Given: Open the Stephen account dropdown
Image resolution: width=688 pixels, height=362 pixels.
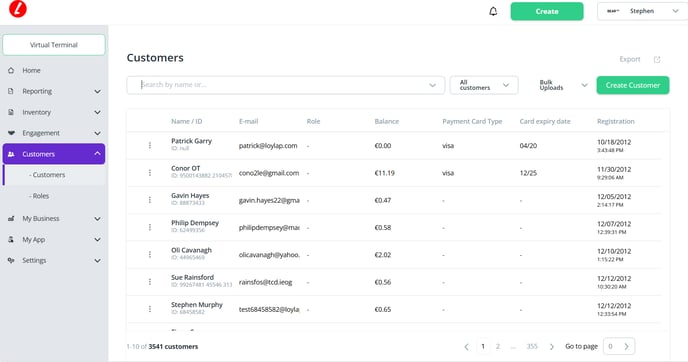Looking at the screenshot, I should point(642,11).
